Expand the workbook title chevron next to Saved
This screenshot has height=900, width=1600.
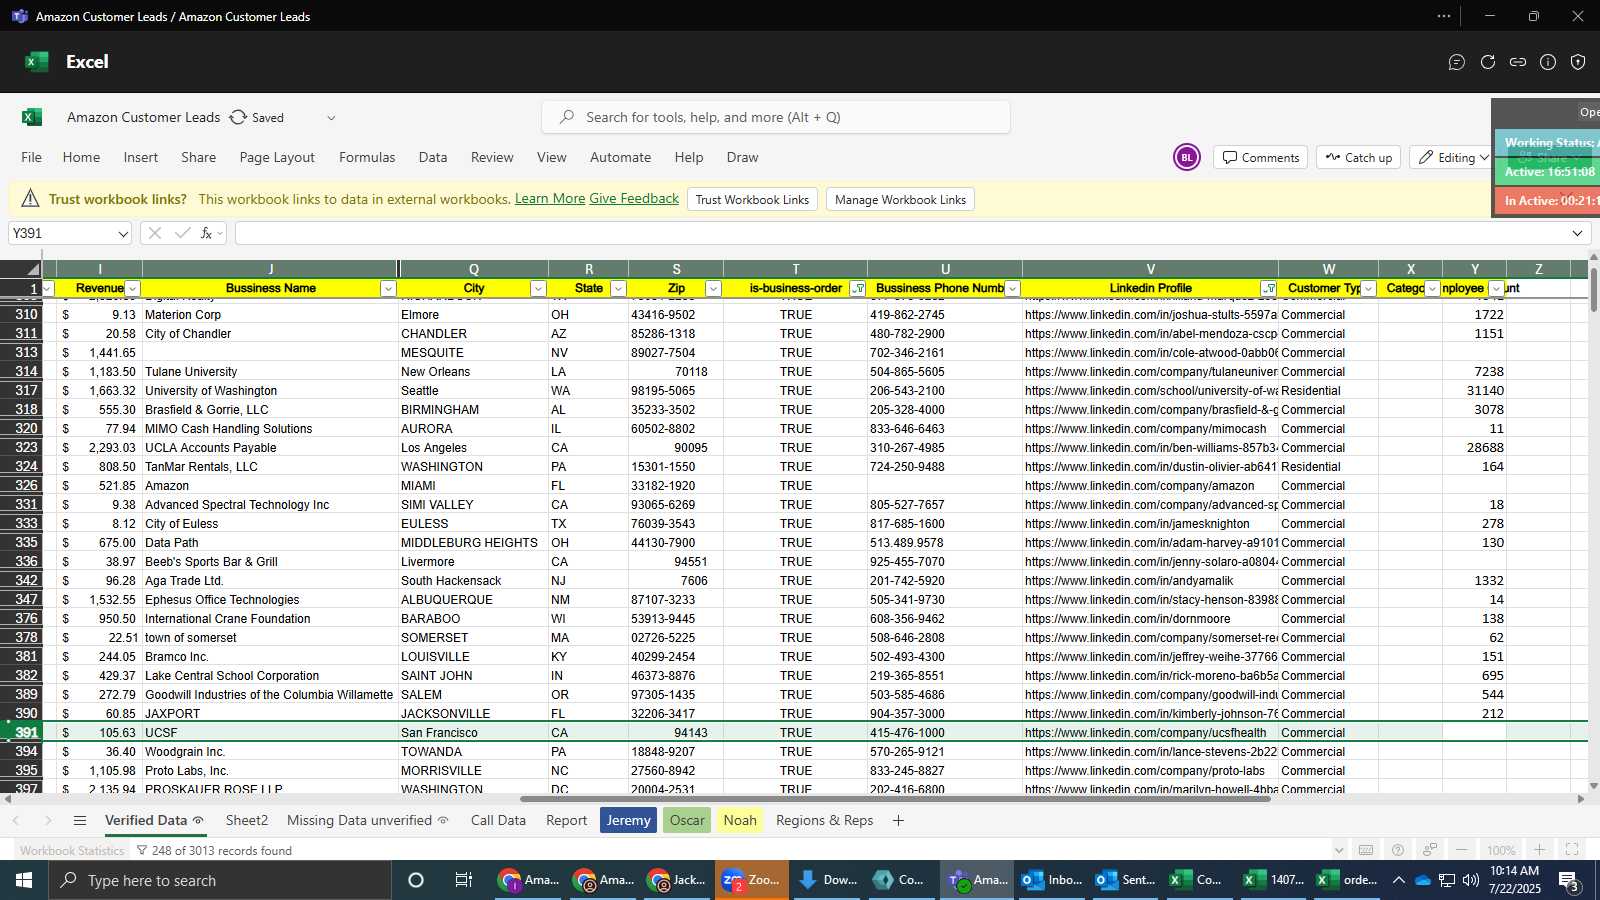331,117
